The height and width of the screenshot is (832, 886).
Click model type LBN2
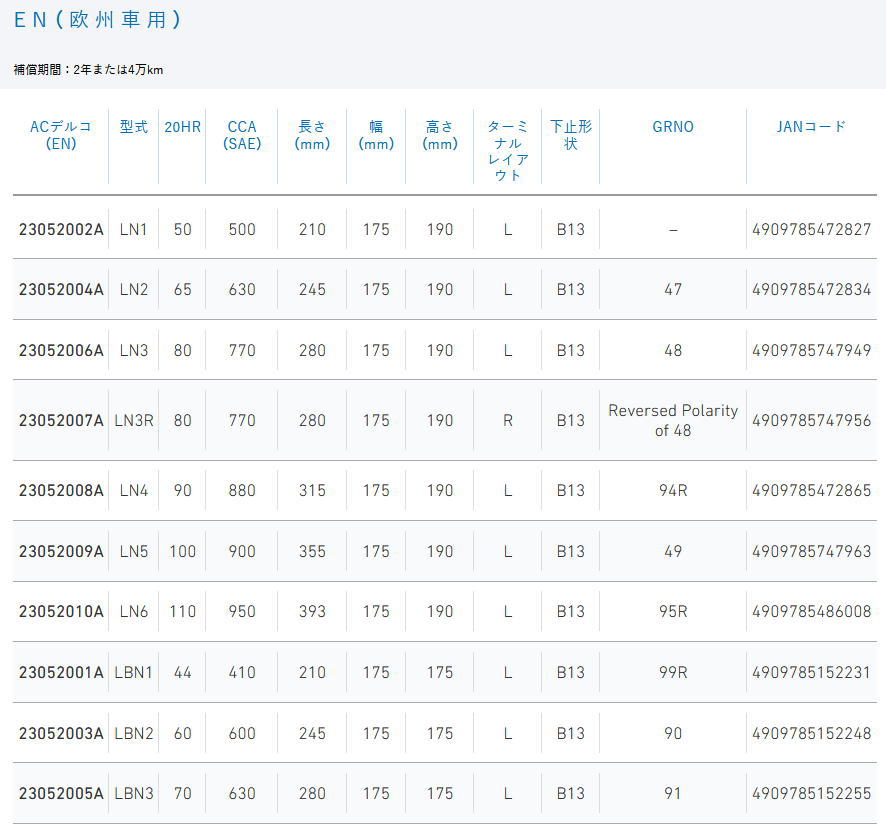(x=133, y=734)
